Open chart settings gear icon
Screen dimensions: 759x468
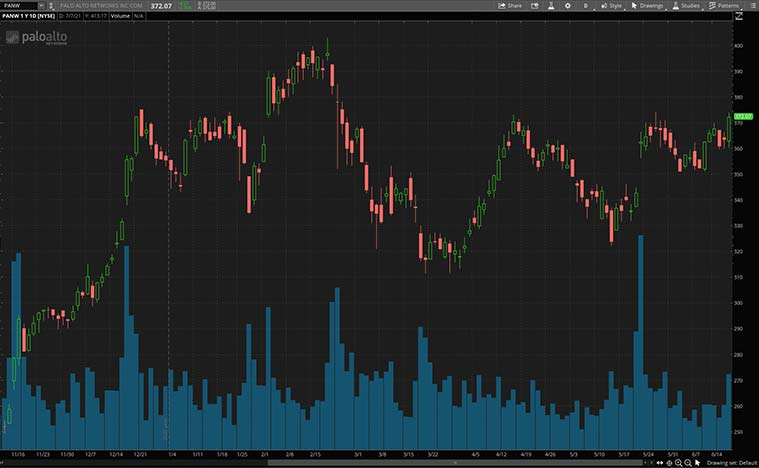pos(568,6)
